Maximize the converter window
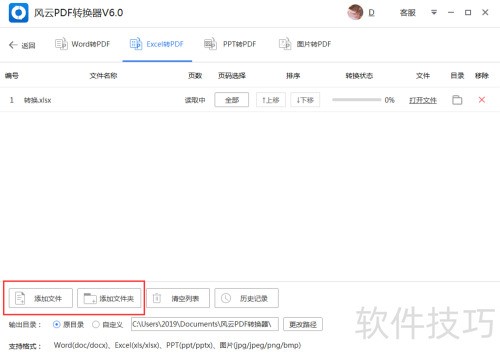This screenshot has height=360, width=500. tap(468, 13)
